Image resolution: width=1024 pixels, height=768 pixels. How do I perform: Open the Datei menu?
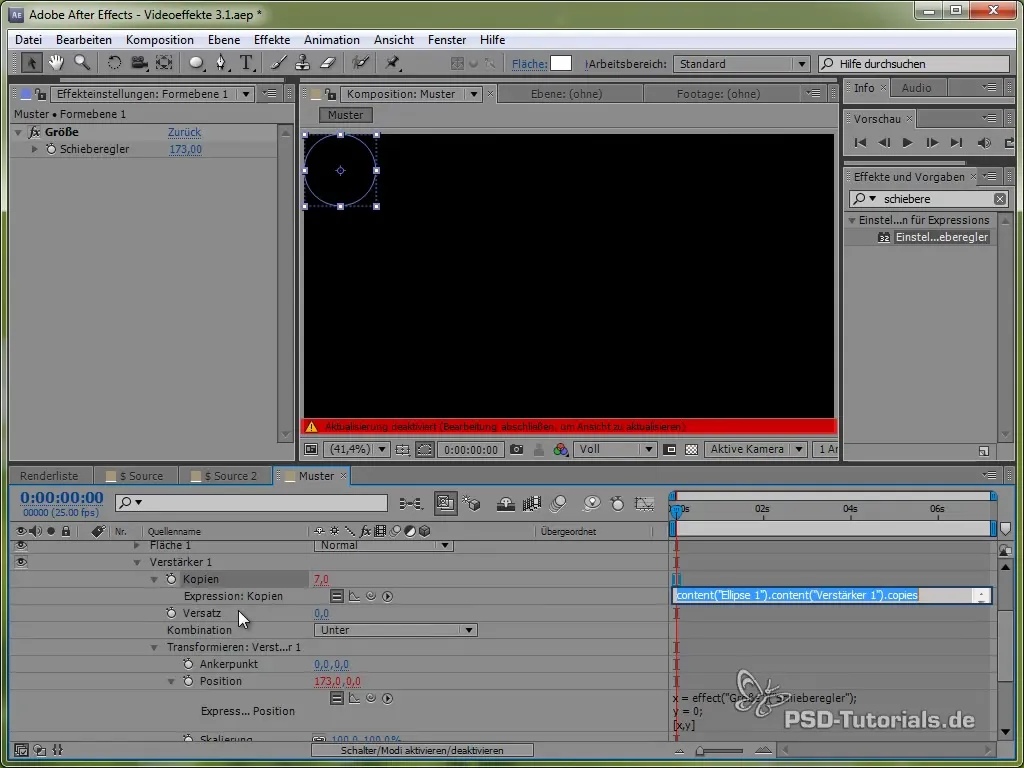pos(28,40)
